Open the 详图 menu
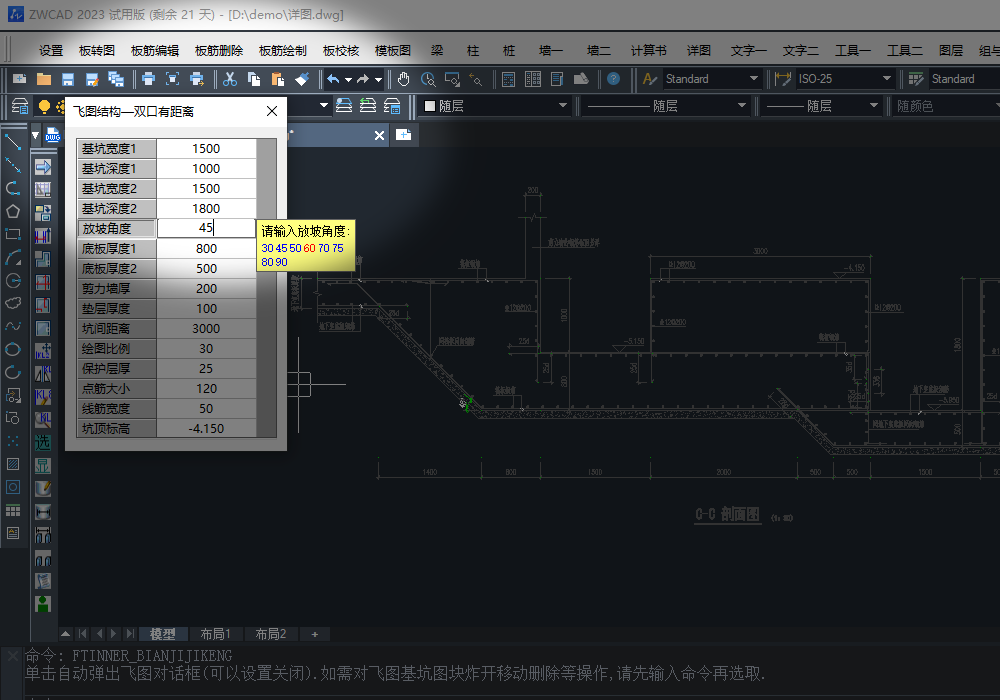 point(699,50)
